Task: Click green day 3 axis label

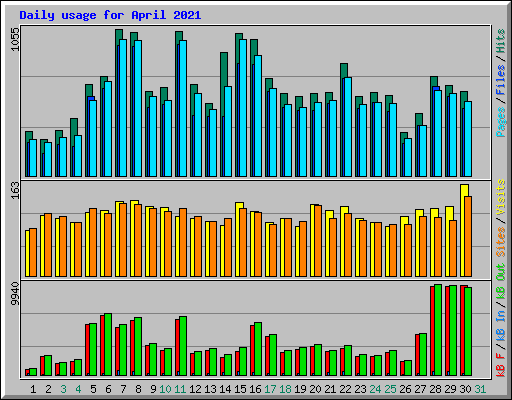Action: pyautogui.click(x=63, y=389)
